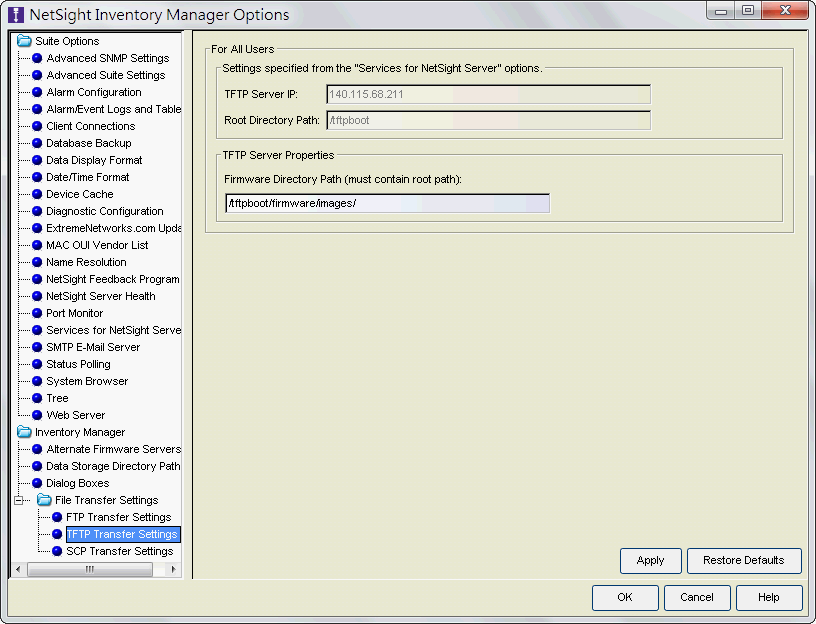Open NetSight Server Health options
816x624 pixels.
pyautogui.click(x=101, y=296)
